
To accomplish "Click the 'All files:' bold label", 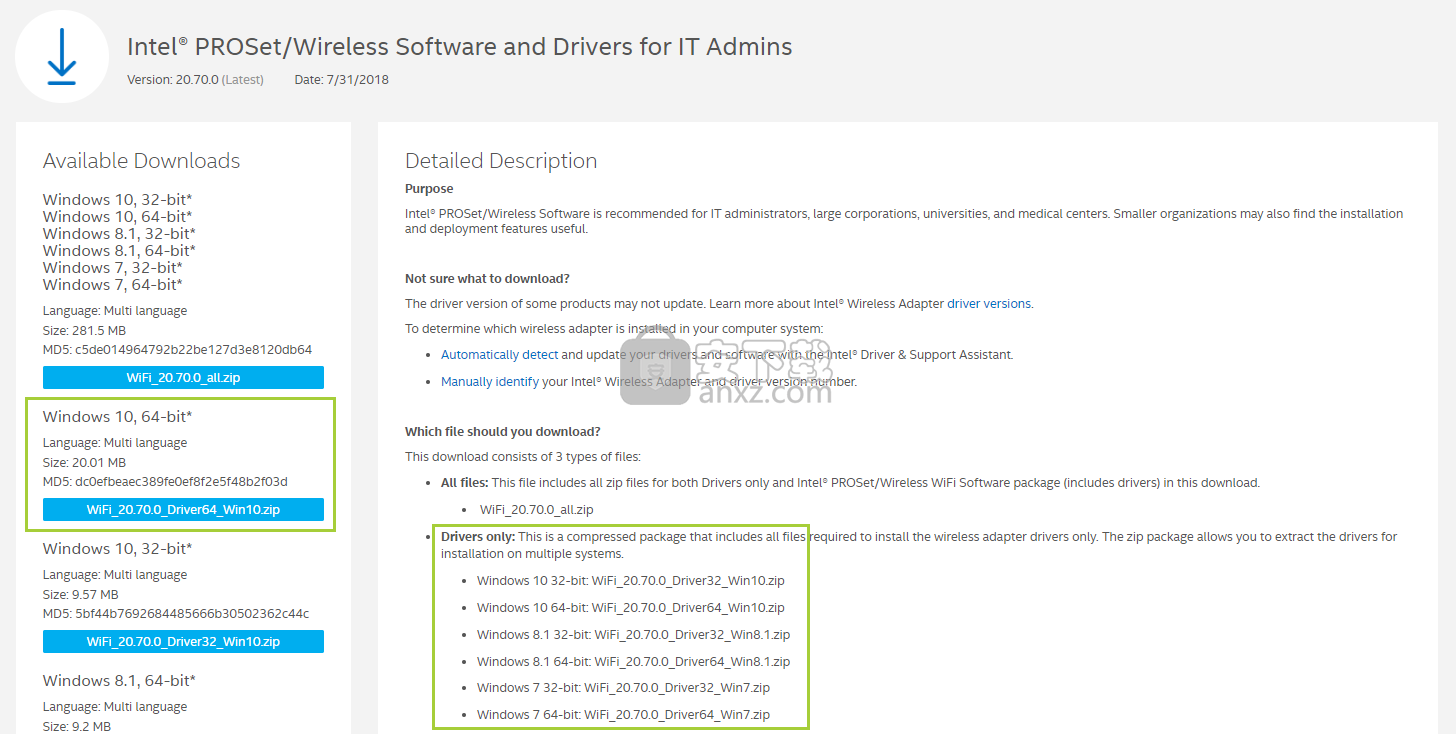I will pos(465,482).
